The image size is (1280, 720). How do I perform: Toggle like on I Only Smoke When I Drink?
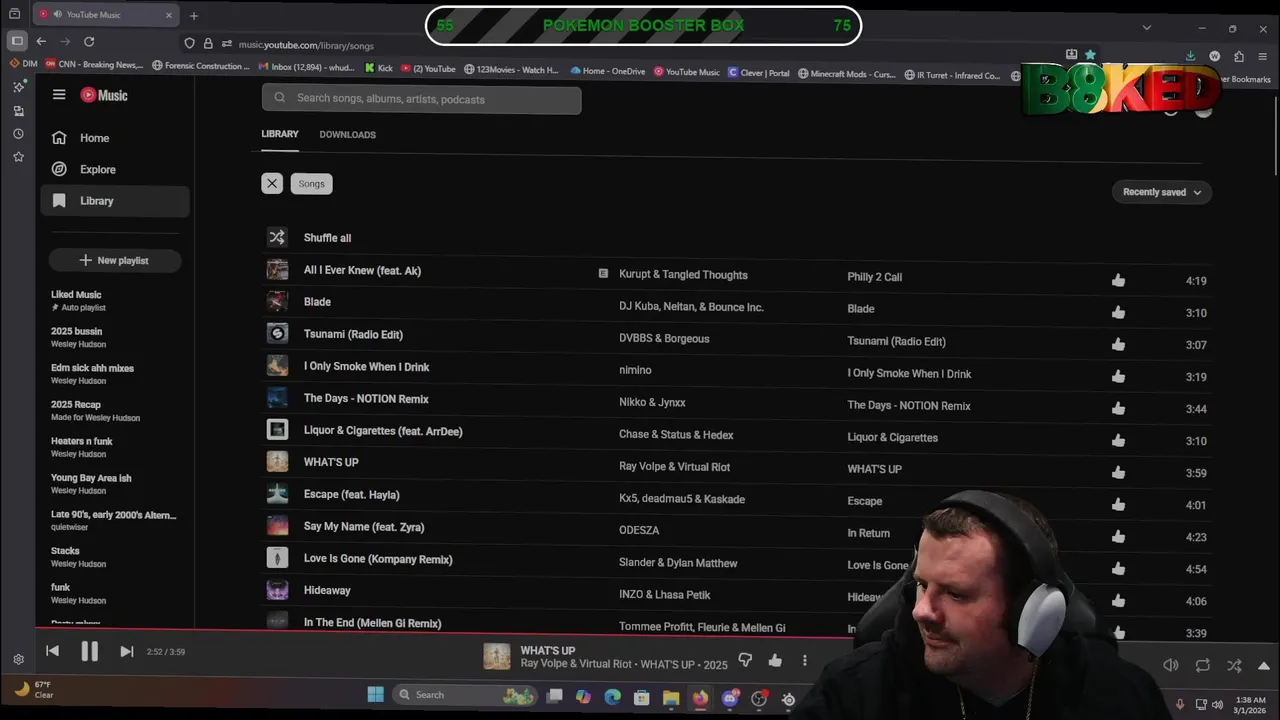(1118, 377)
